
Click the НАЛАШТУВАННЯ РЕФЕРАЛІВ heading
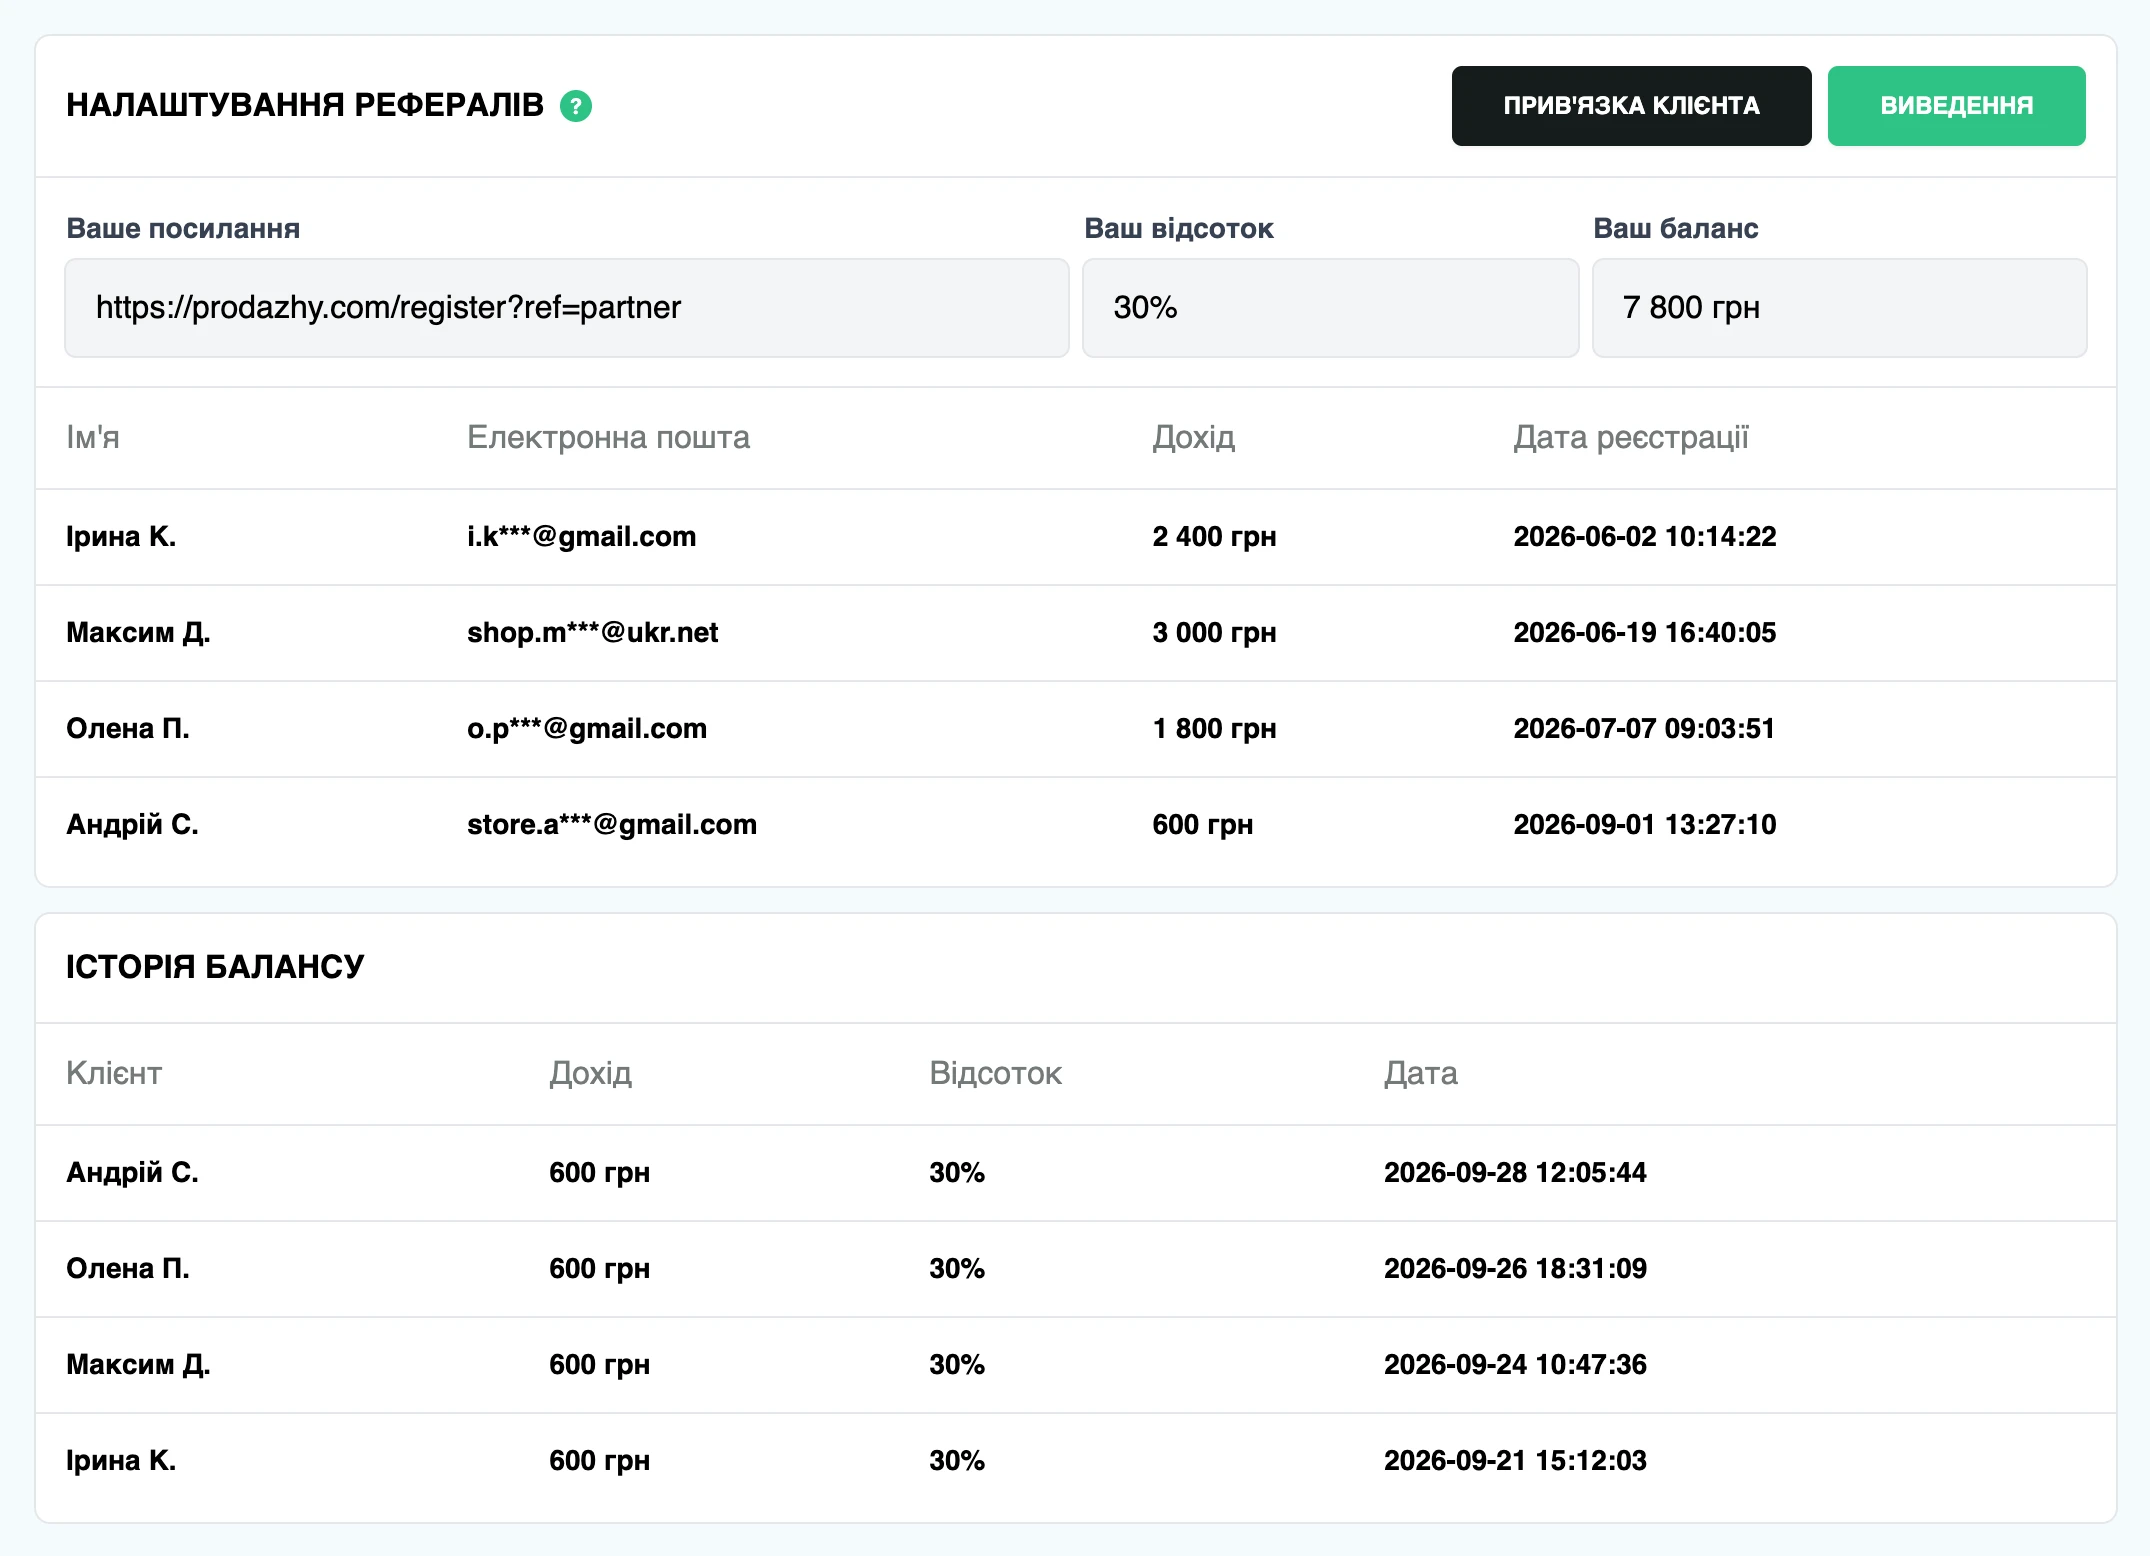305,105
